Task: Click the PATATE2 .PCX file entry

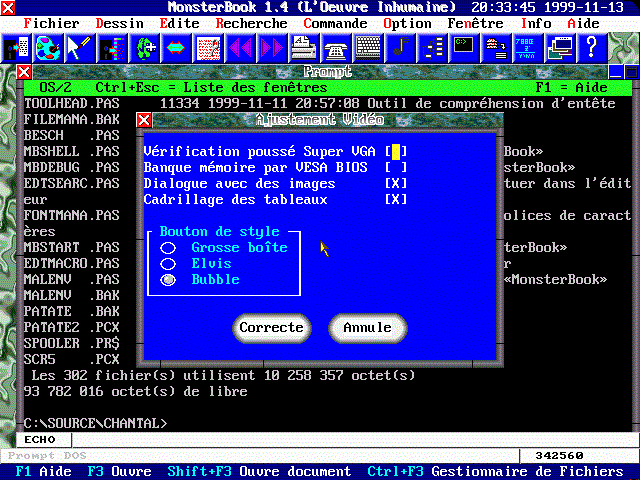Action: pyautogui.click(x=72, y=328)
